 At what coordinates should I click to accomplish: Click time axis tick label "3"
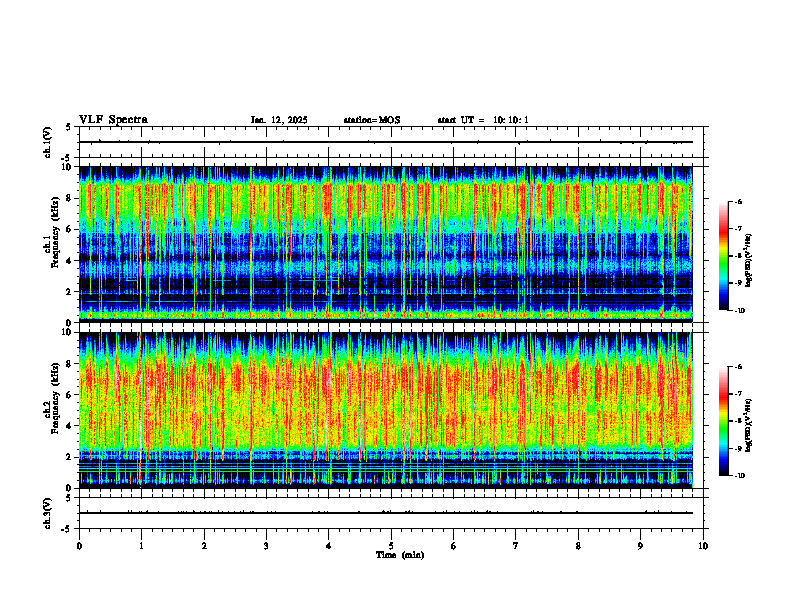coord(266,546)
